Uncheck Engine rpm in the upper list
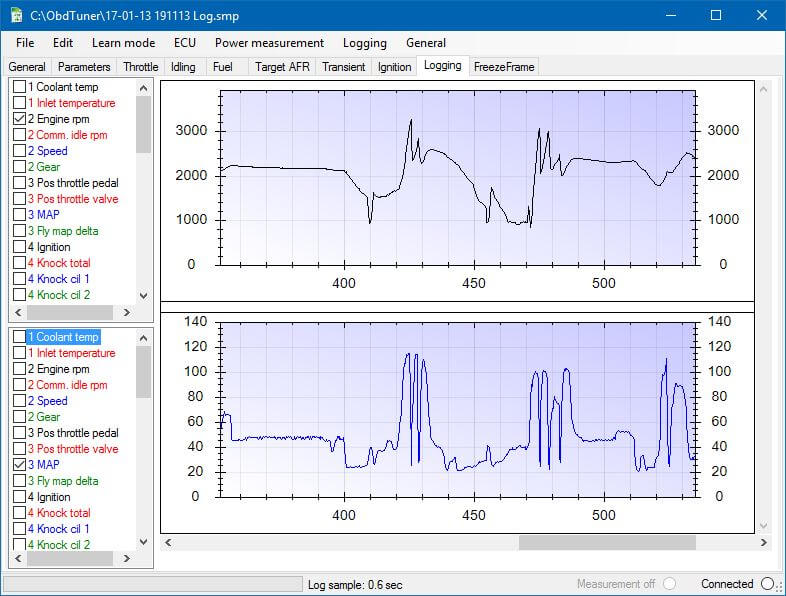Image resolution: width=786 pixels, height=596 pixels. coord(19,119)
